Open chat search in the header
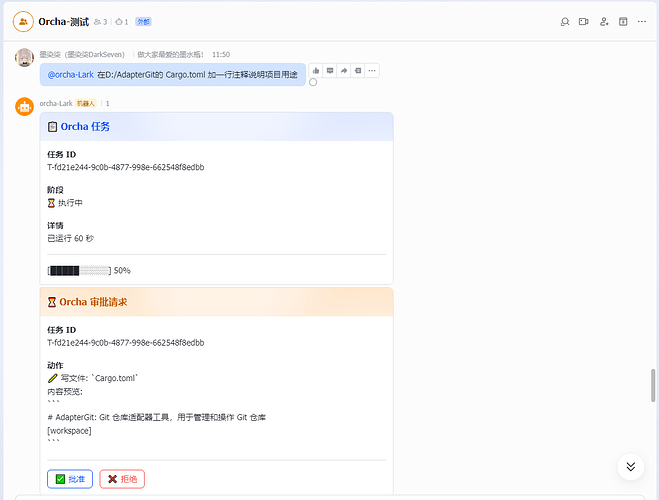659x500 pixels. pyautogui.click(x=565, y=21)
